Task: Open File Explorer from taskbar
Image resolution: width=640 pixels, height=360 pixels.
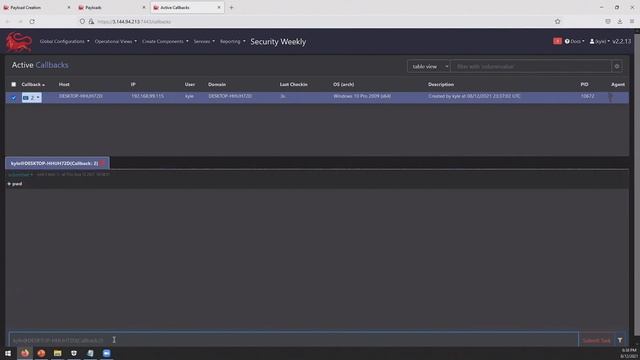Action: (58, 353)
